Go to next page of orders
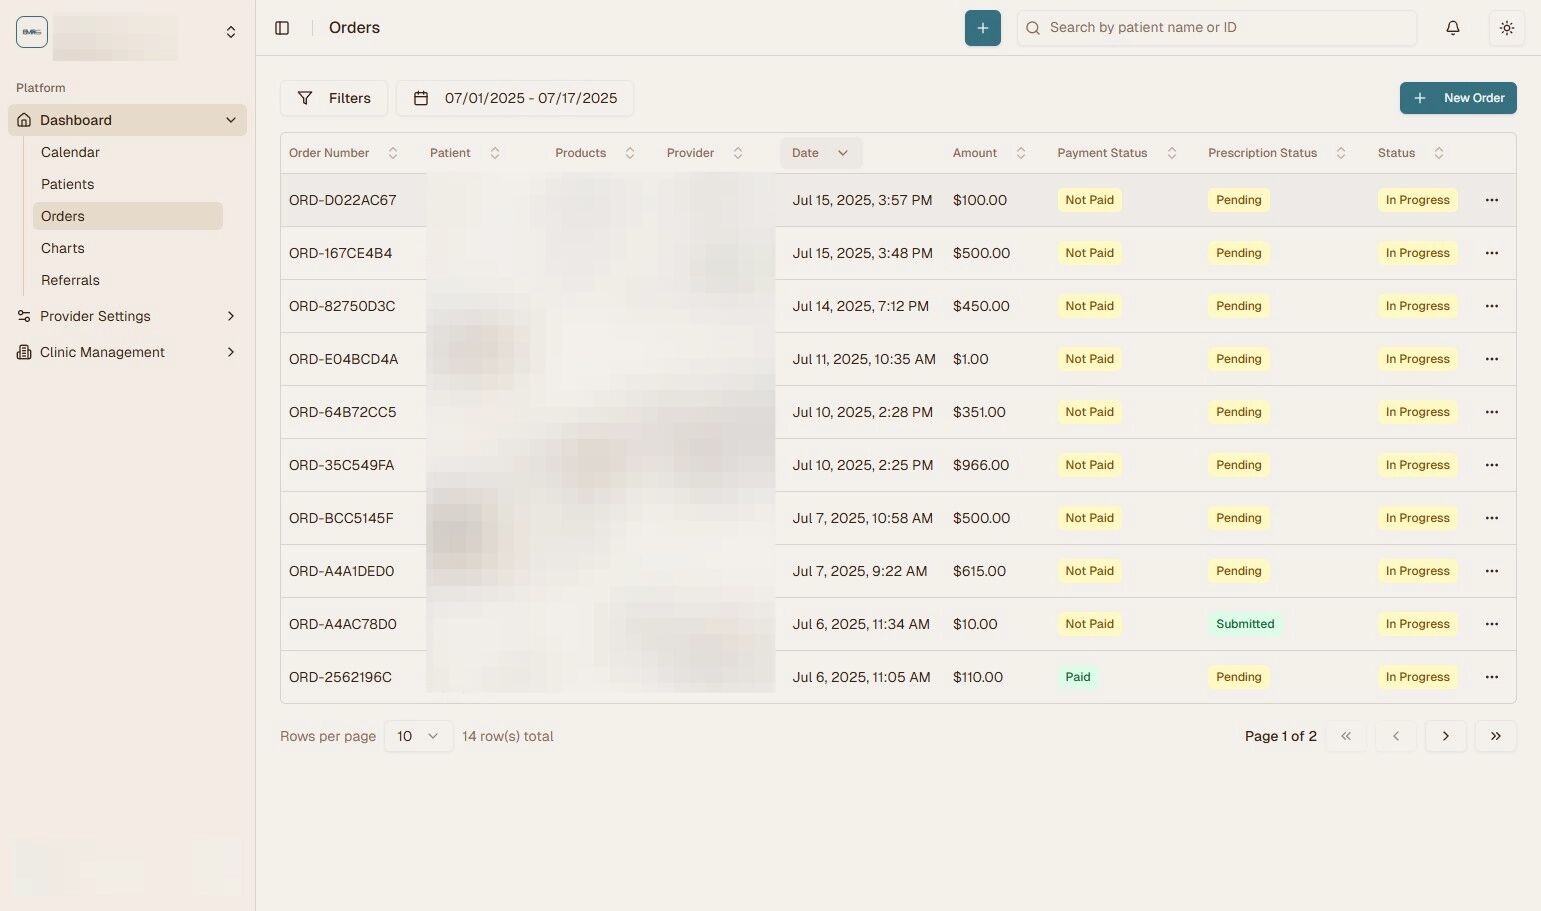The height and width of the screenshot is (911, 1541). 1445,735
